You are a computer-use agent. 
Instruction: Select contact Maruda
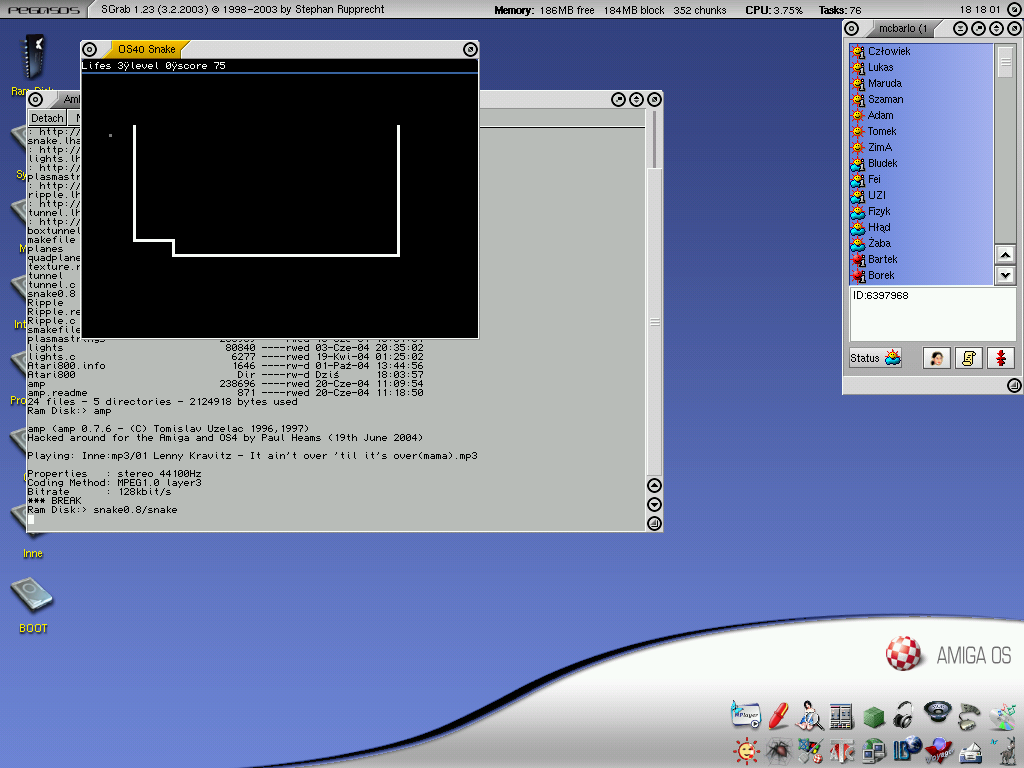pos(921,84)
